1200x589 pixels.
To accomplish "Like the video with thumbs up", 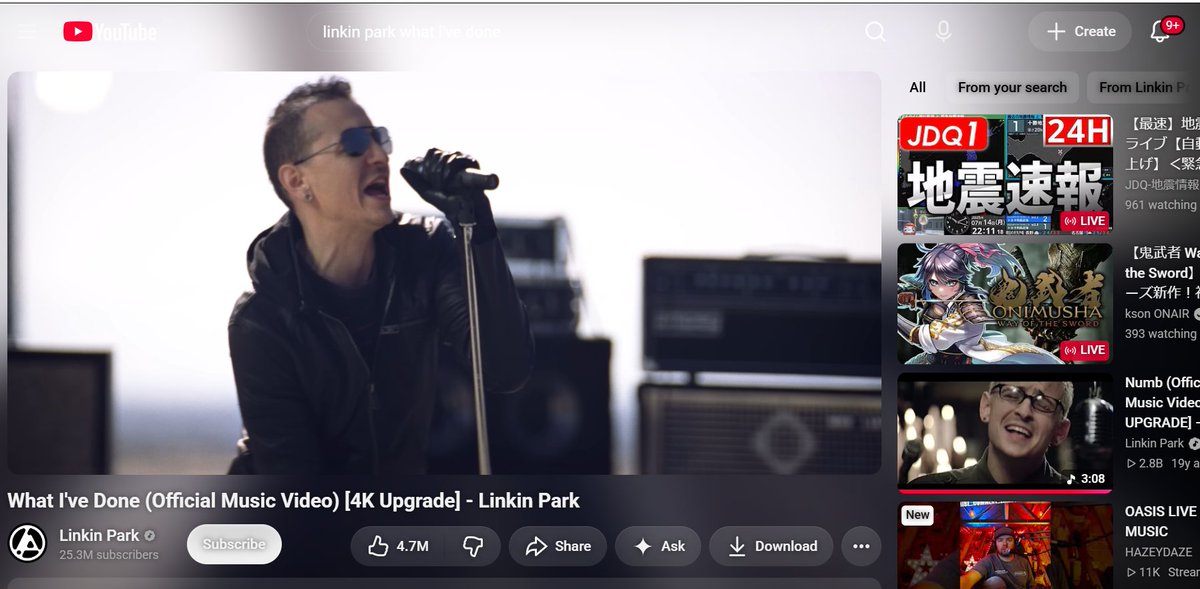I will [398, 546].
